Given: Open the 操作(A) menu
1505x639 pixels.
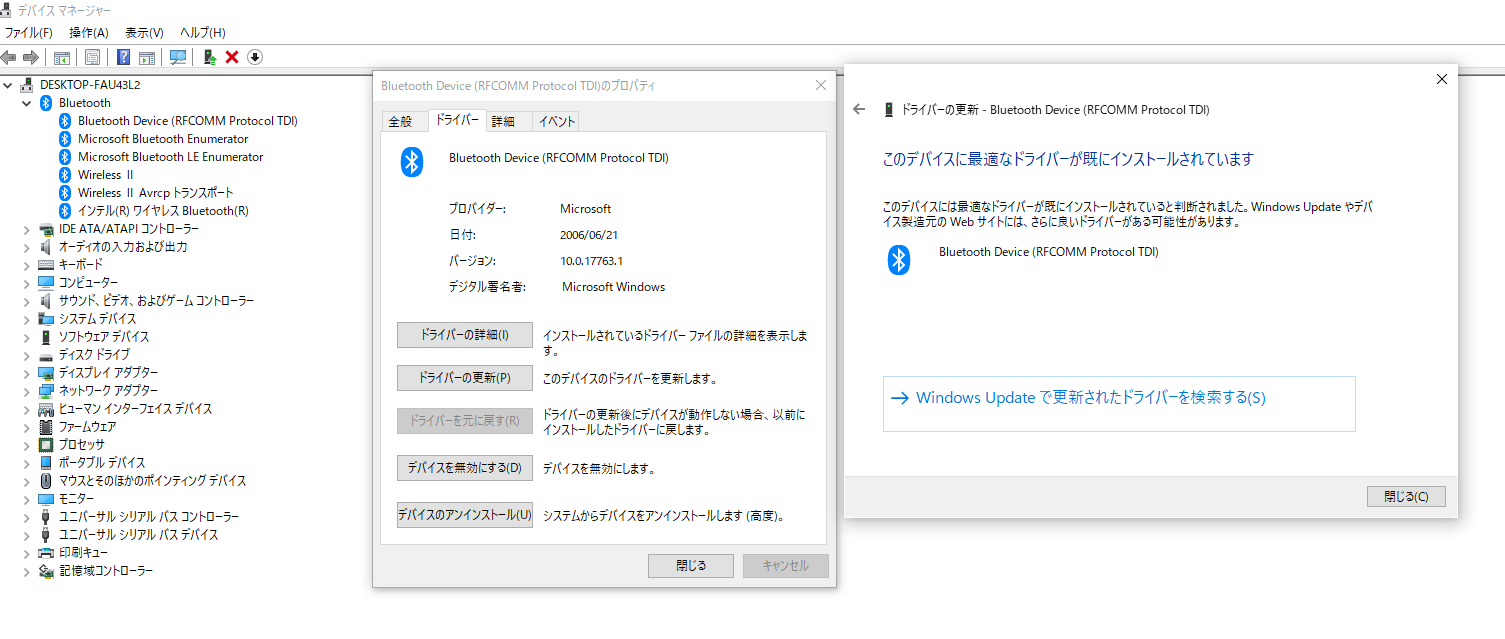Looking at the screenshot, I should (89, 33).
